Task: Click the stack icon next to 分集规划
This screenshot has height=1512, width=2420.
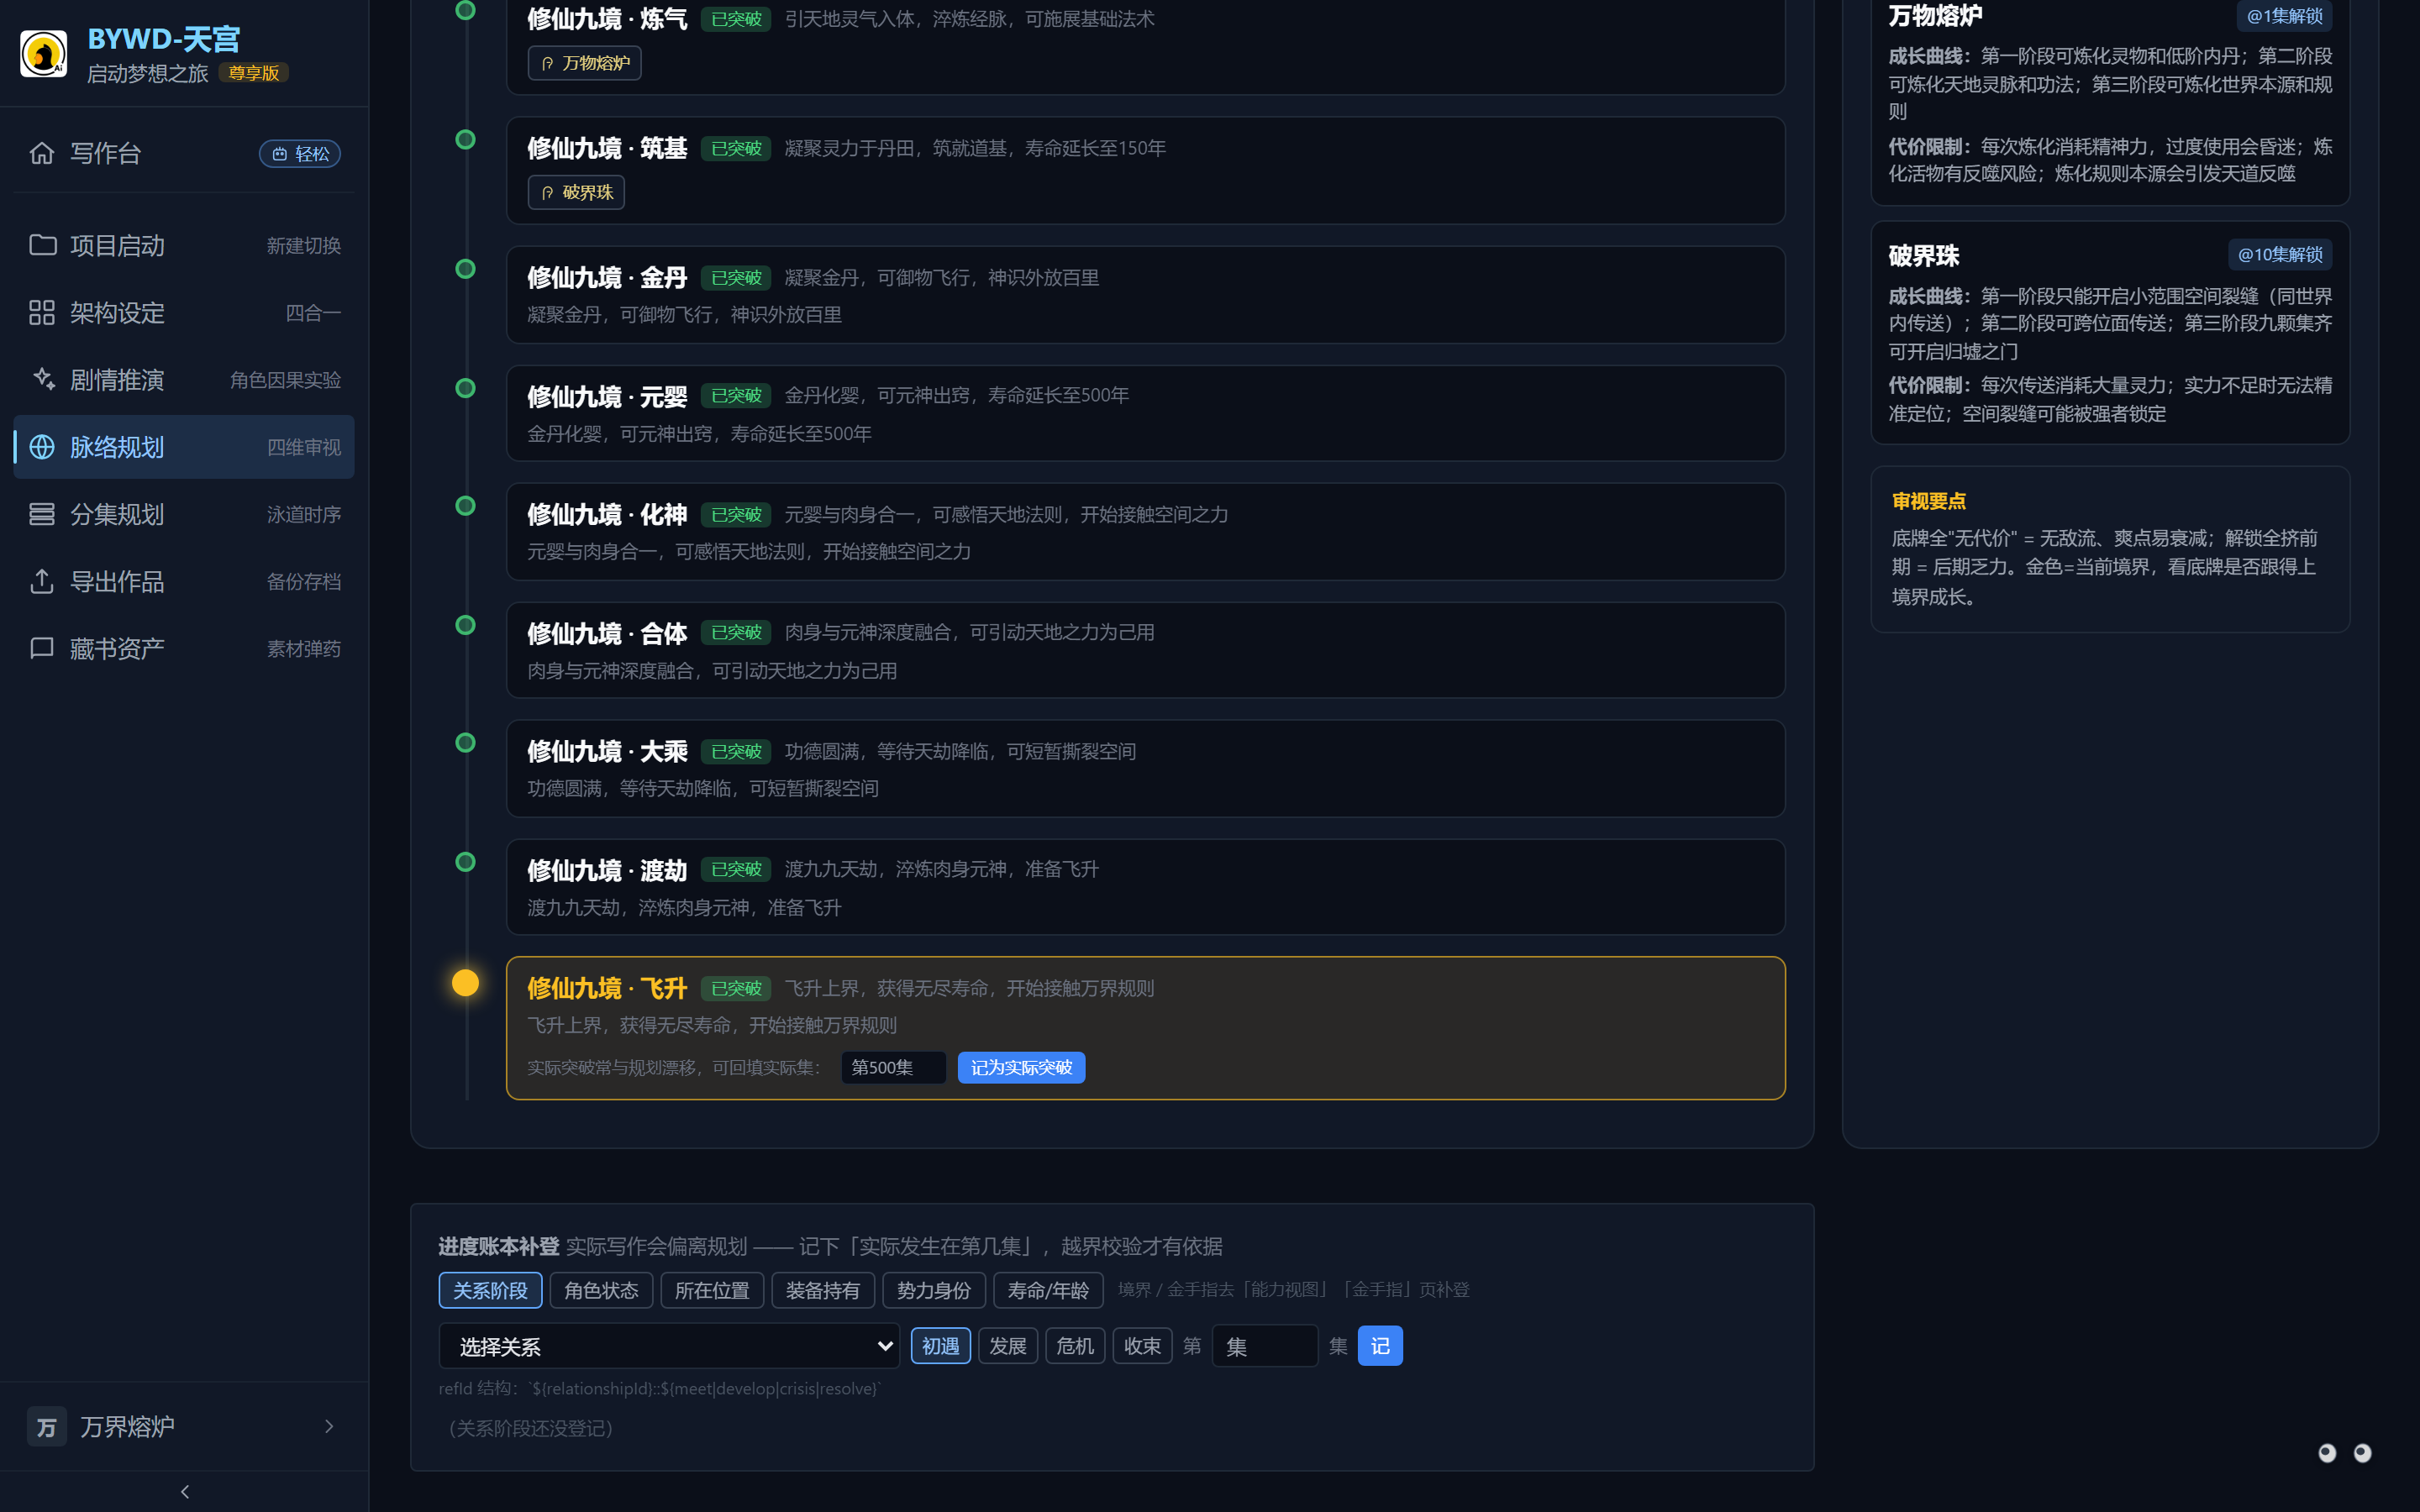Action: [42, 514]
